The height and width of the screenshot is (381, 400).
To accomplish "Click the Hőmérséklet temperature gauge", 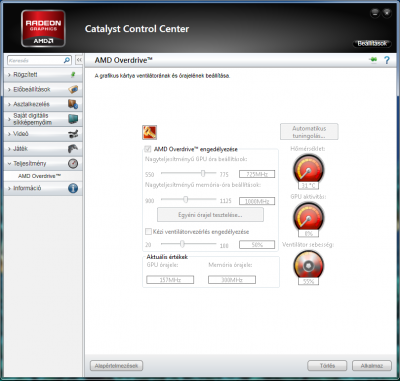I will [308, 169].
